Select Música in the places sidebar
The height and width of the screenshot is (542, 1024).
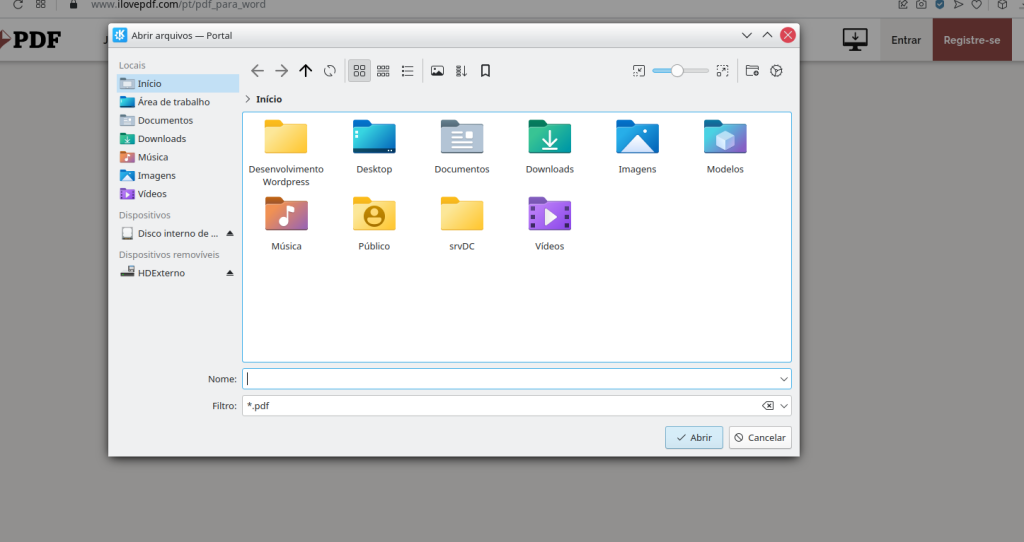point(178,157)
